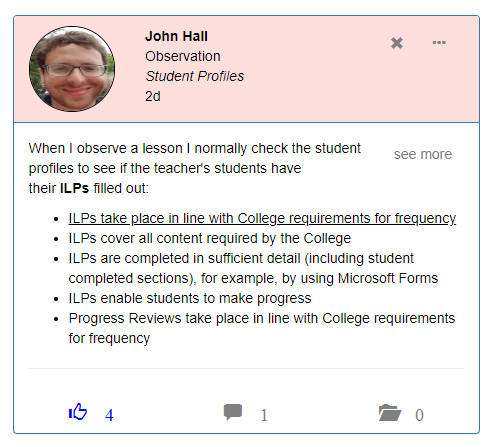
Task: Open the folder icon on the post
Action: click(x=390, y=413)
